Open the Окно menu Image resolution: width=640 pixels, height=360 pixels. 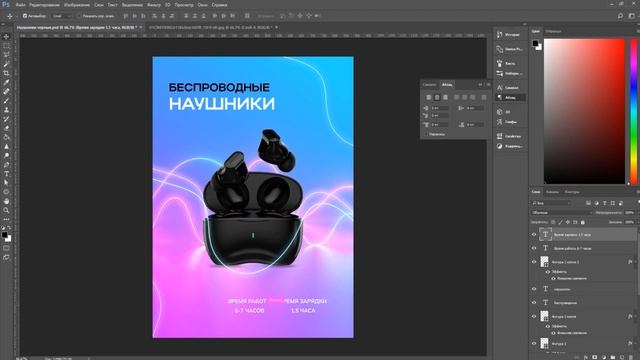pos(202,5)
